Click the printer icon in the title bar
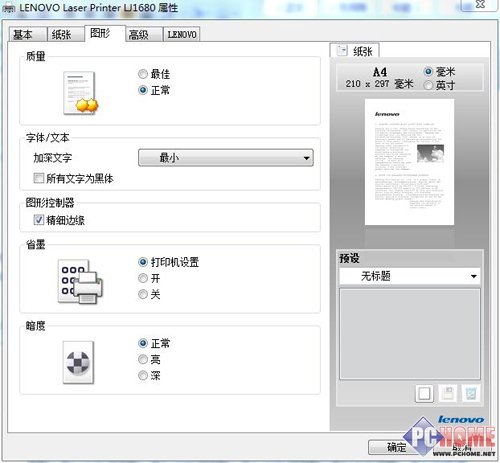This screenshot has width=500, height=463. click(9, 8)
